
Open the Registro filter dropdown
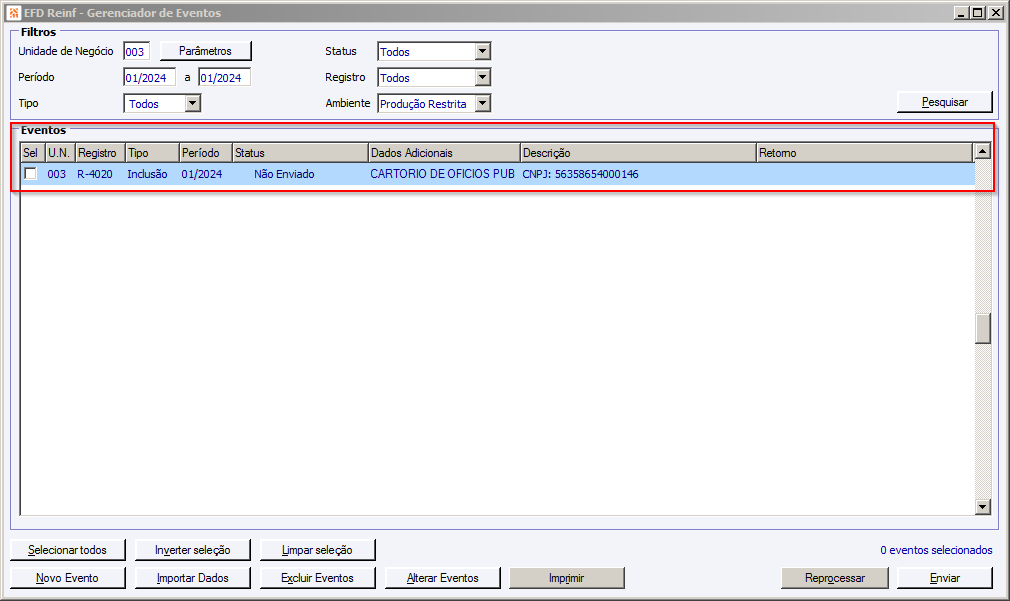pos(482,77)
